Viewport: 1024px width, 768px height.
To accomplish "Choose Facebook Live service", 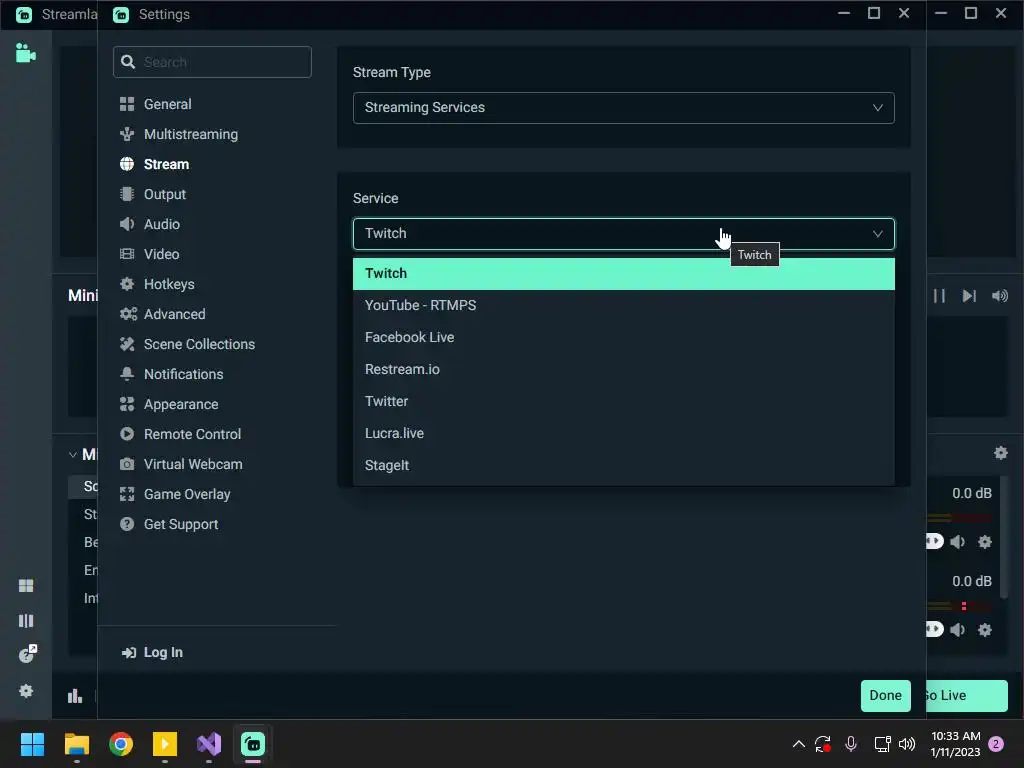I will point(624,338).
